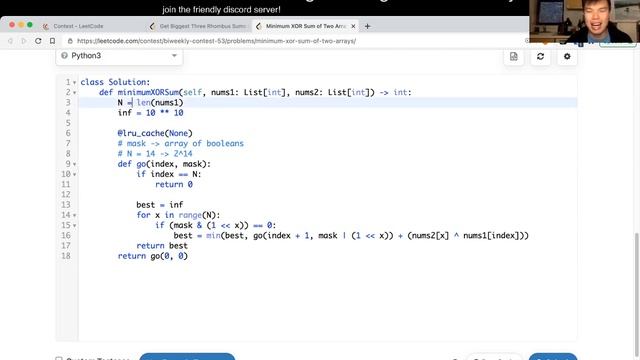The width and height of the screenshot is (640, 360).
Task: Click the line 'N = len(nums1)'
Action: click(151, 102)
